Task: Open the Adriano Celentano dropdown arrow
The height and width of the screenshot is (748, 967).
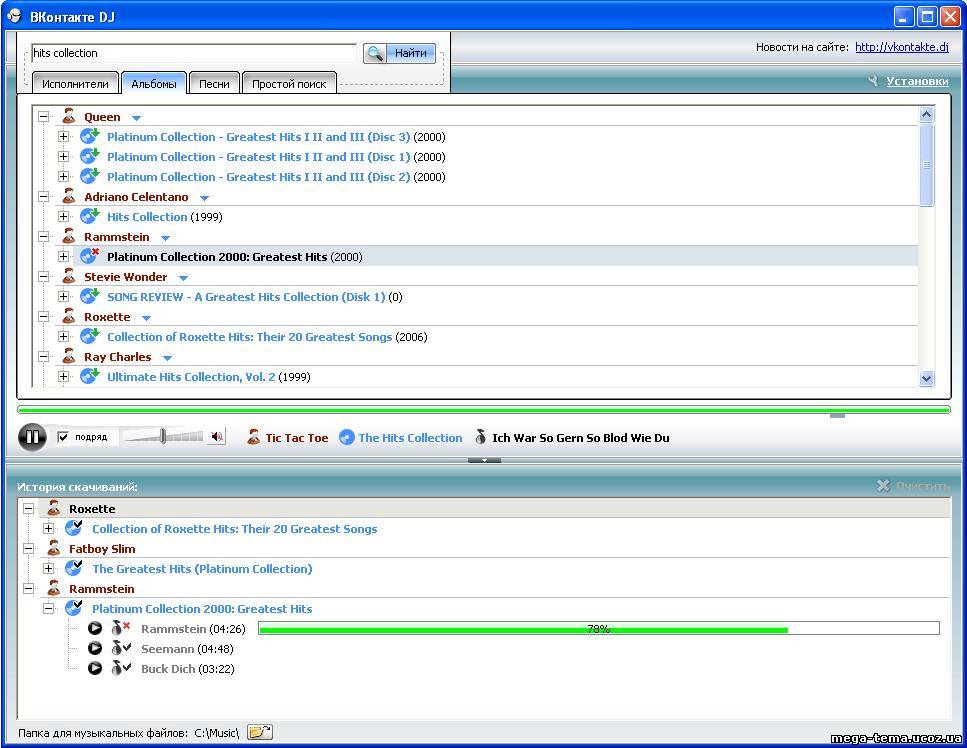Action: pyautogui.click(x=204, y=198)
